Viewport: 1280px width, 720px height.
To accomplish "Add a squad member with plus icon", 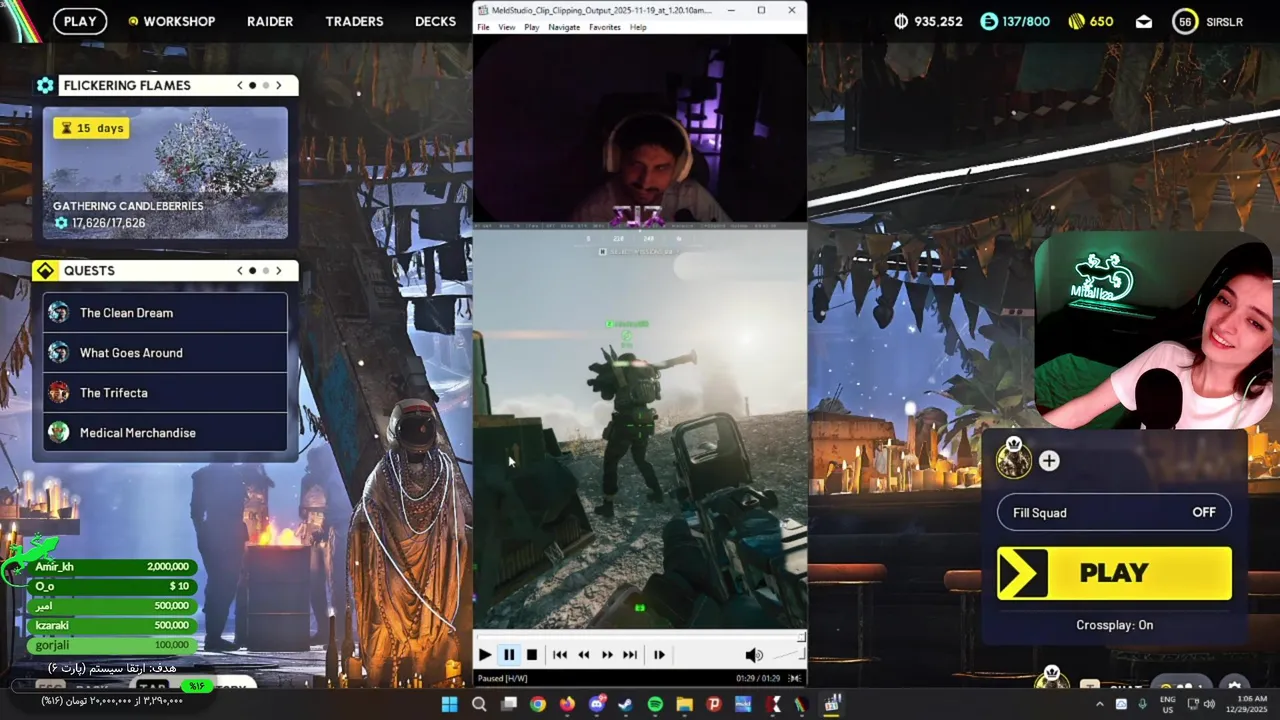I will pyautogui.click(x=1049, y=461).
